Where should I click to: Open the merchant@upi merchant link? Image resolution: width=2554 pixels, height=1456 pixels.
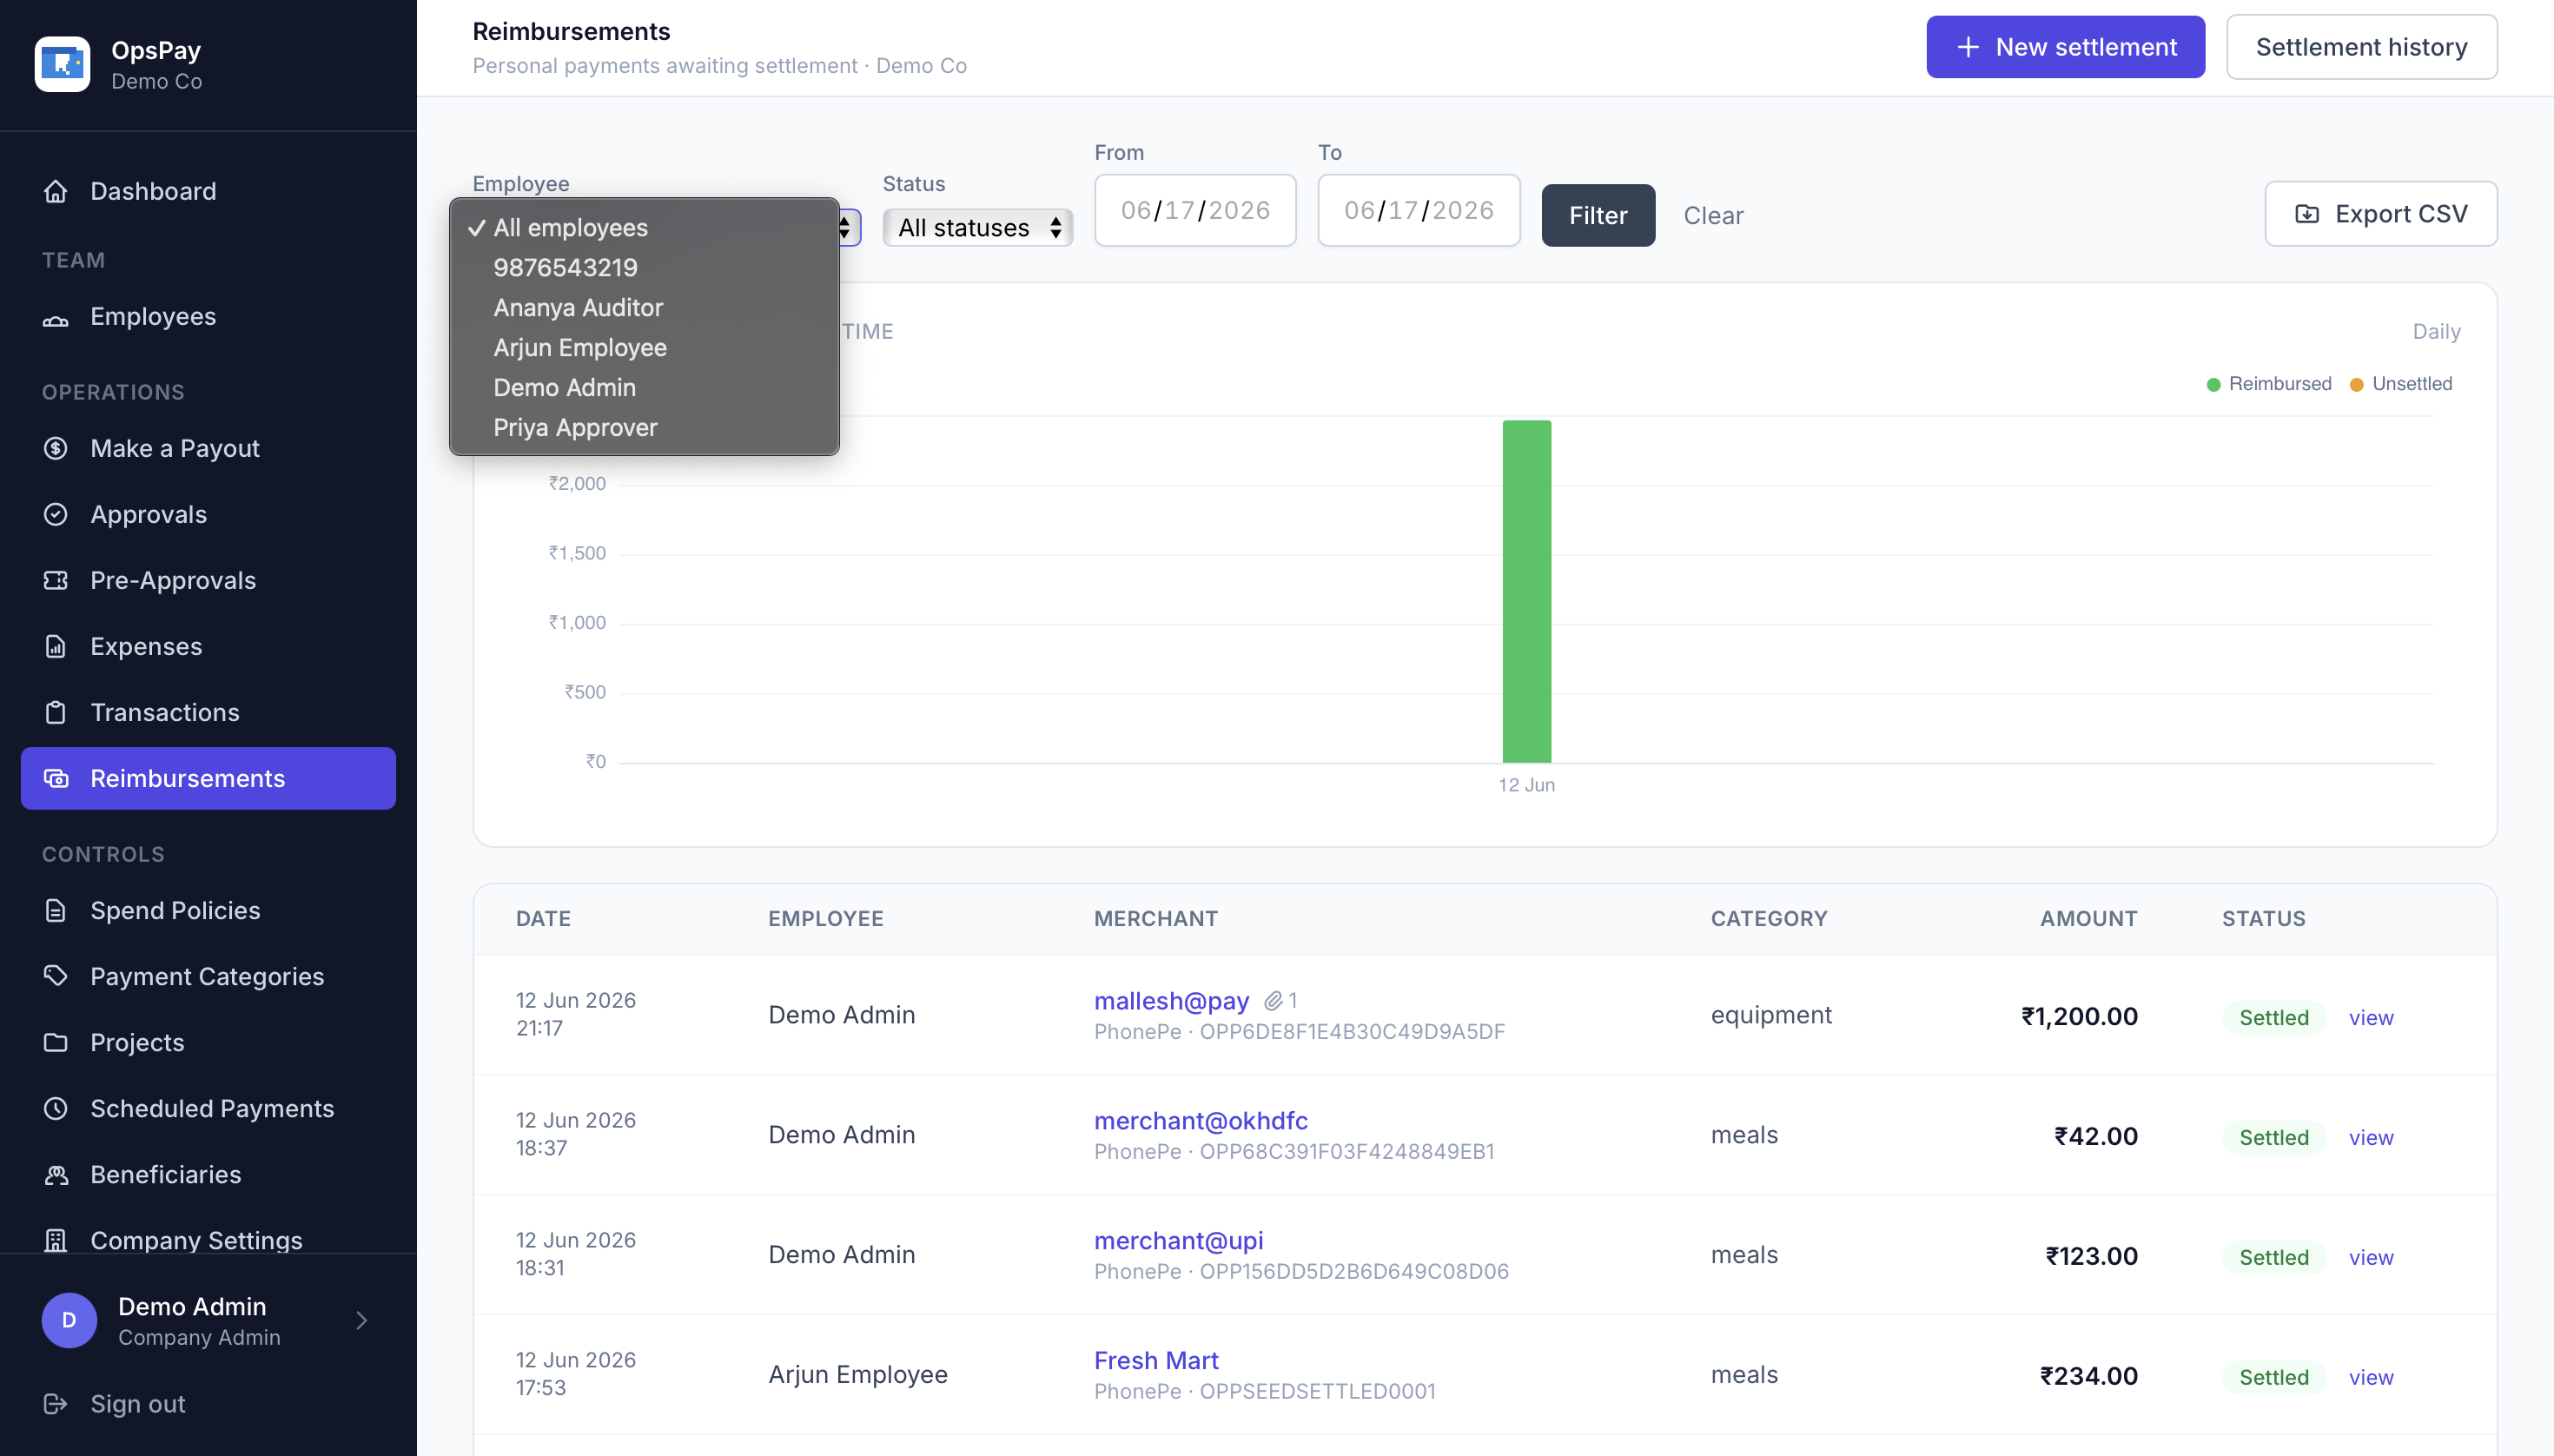click(x=1179, y=1241)
